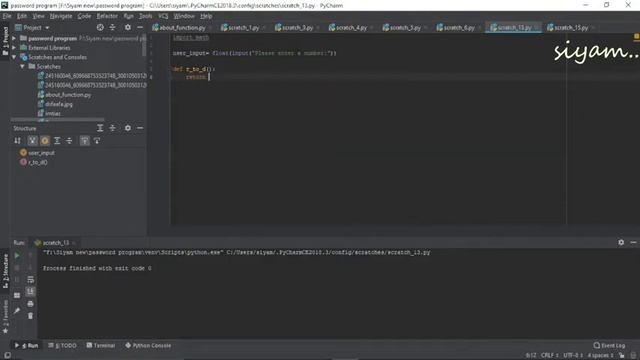Toggle scroll to end in Run console

[30, 291]
